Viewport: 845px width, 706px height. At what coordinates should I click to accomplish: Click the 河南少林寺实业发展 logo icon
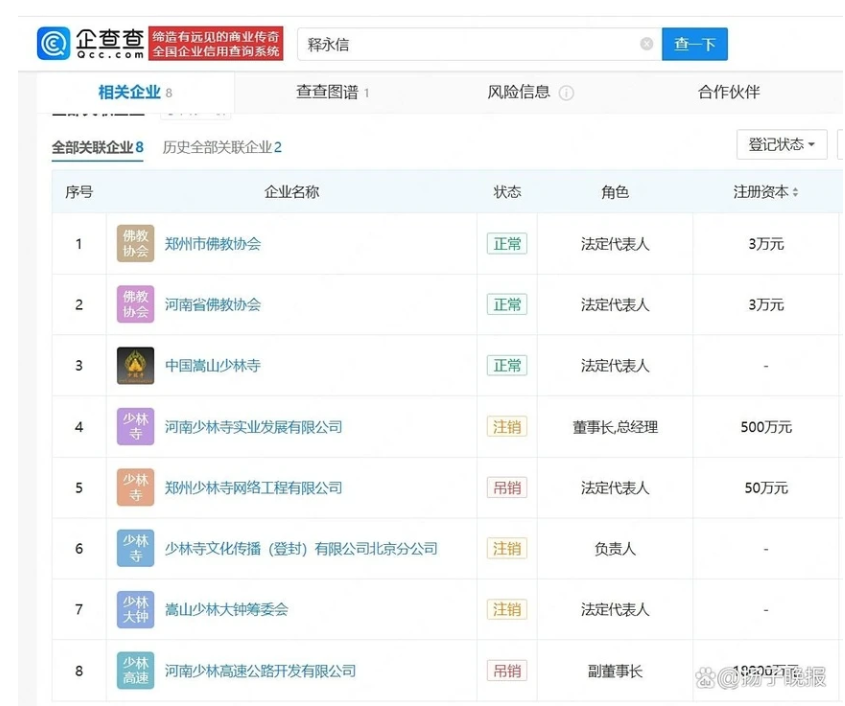(135, 427)
